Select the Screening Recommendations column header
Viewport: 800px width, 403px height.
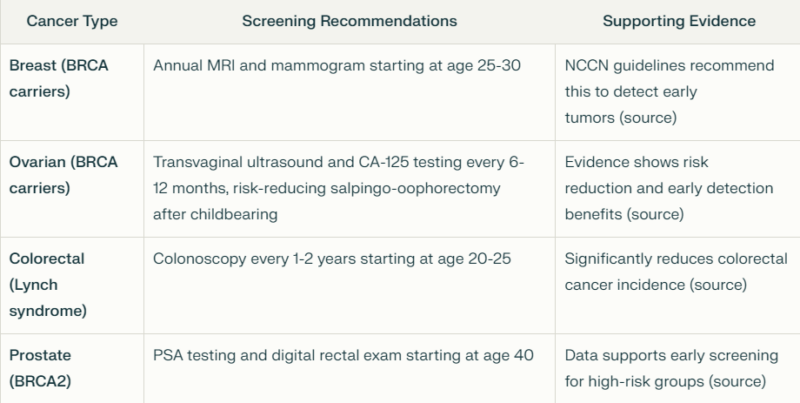coord(349,21)
